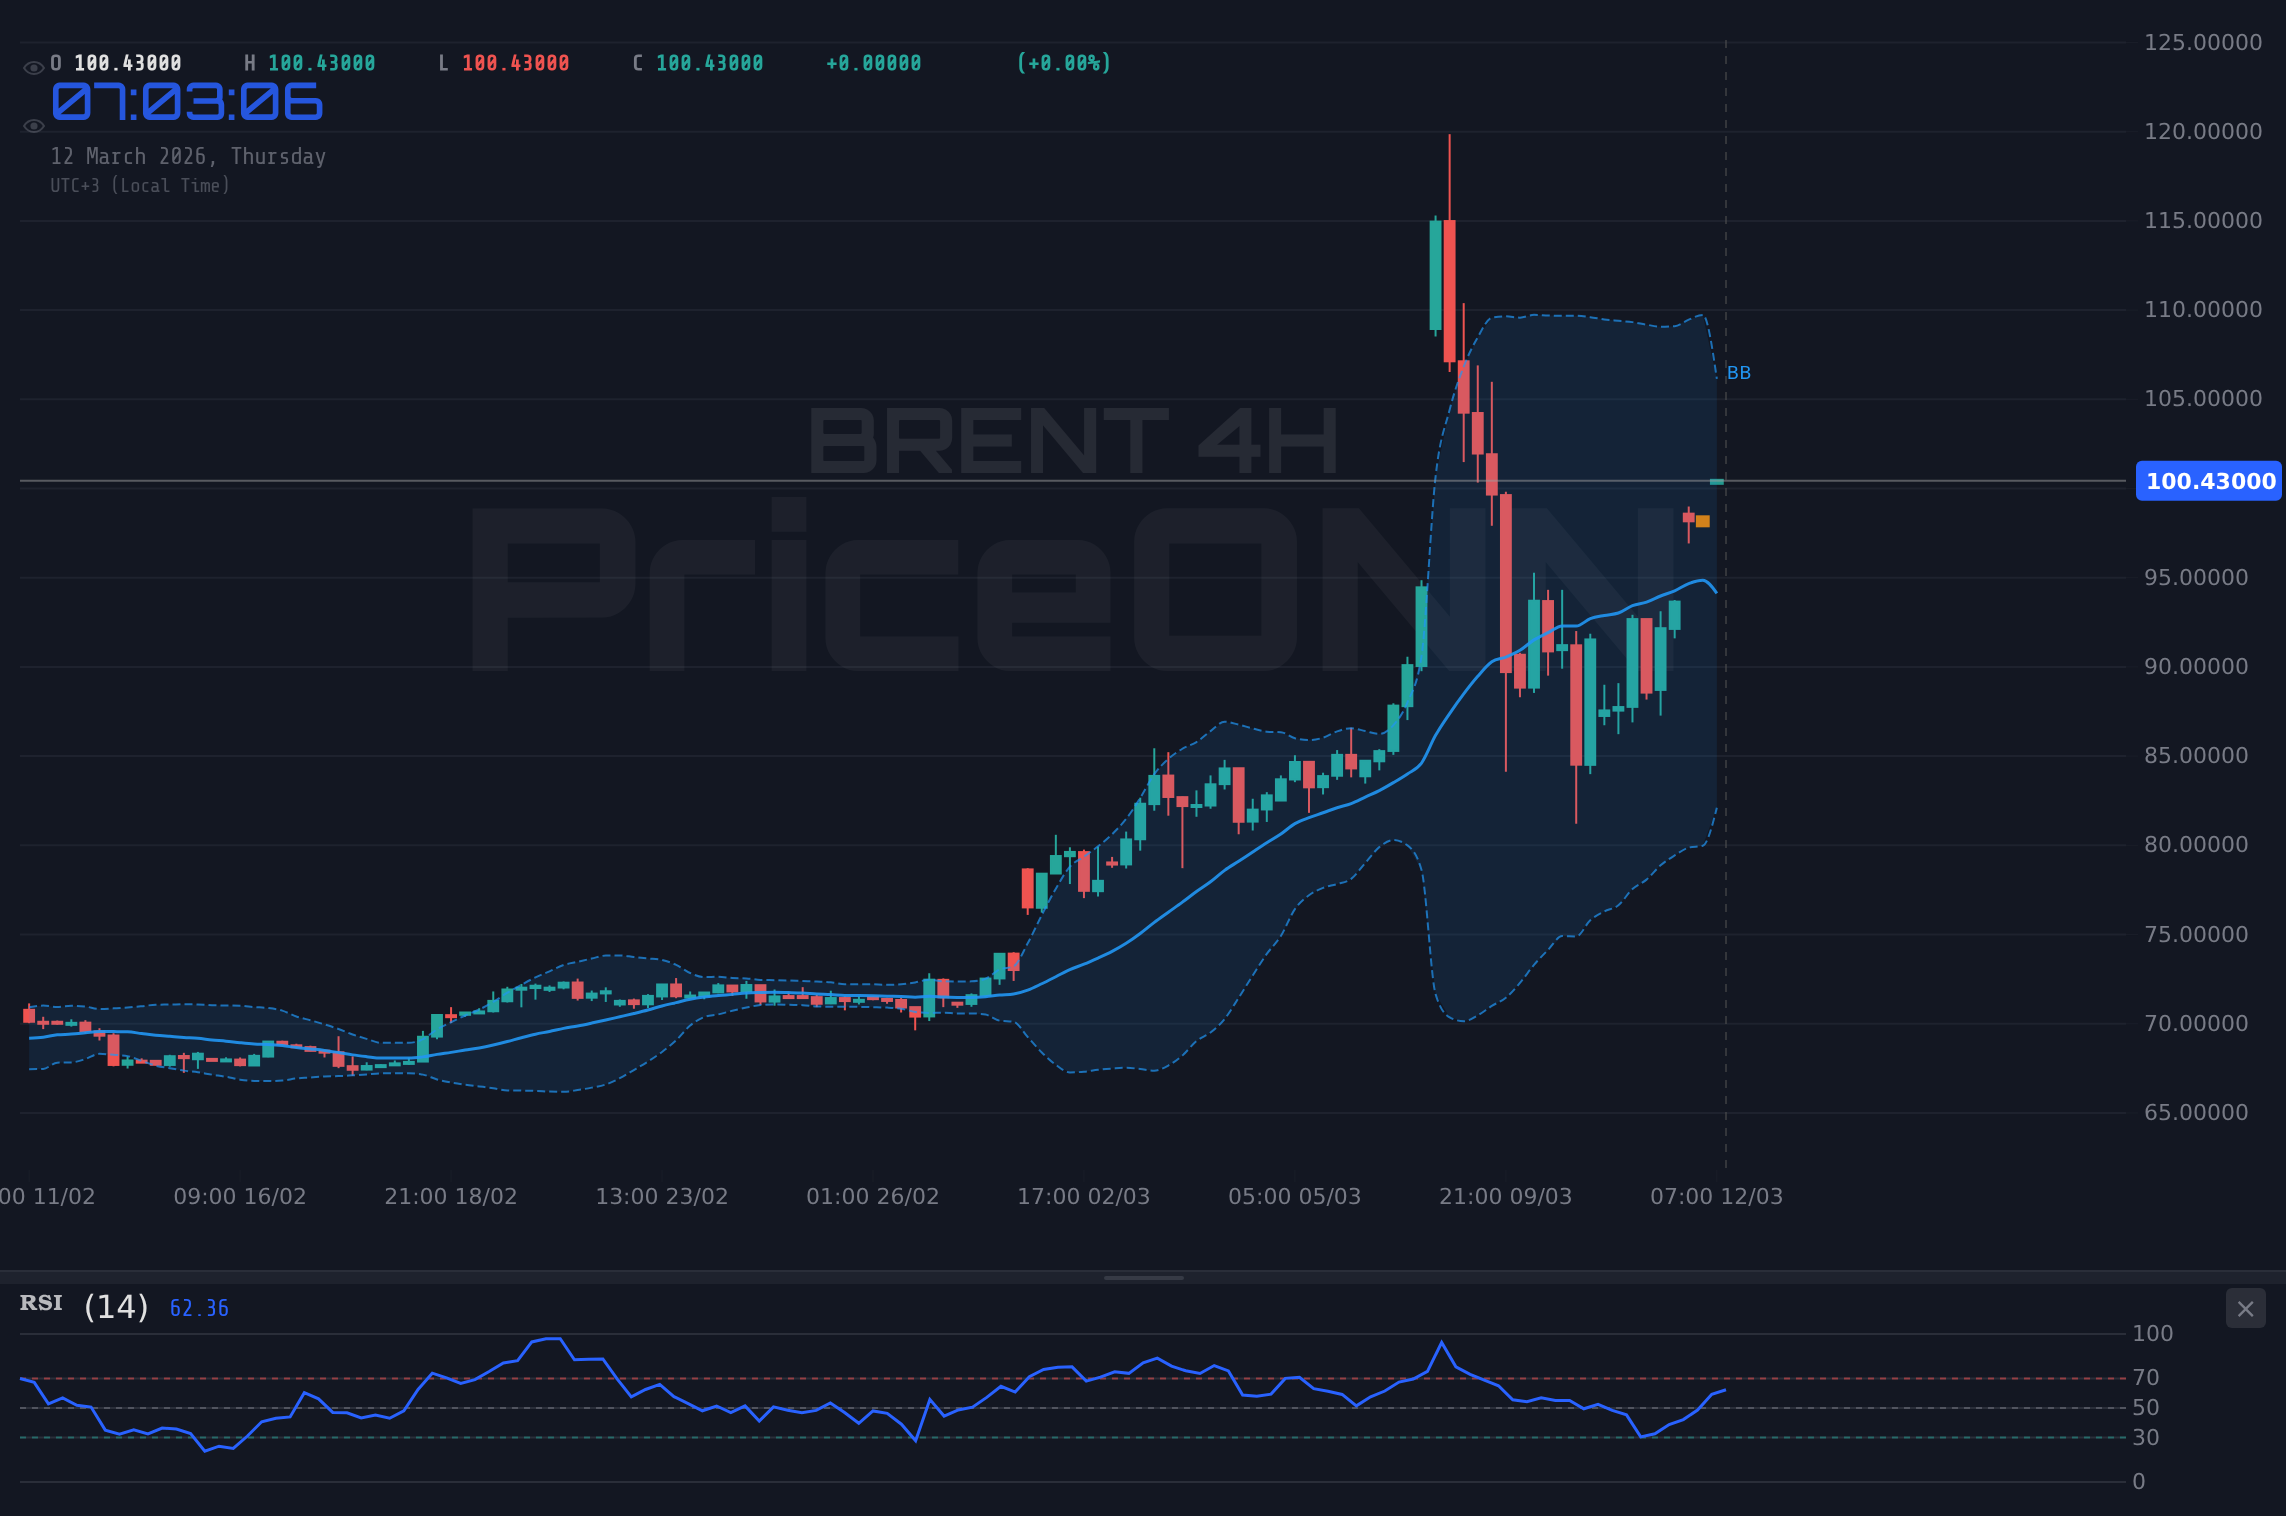Click the 21:00 09/03 time axis label
Image resolution: width=2286 pixels, height=1516 pixels.
click(1506, 1196)
